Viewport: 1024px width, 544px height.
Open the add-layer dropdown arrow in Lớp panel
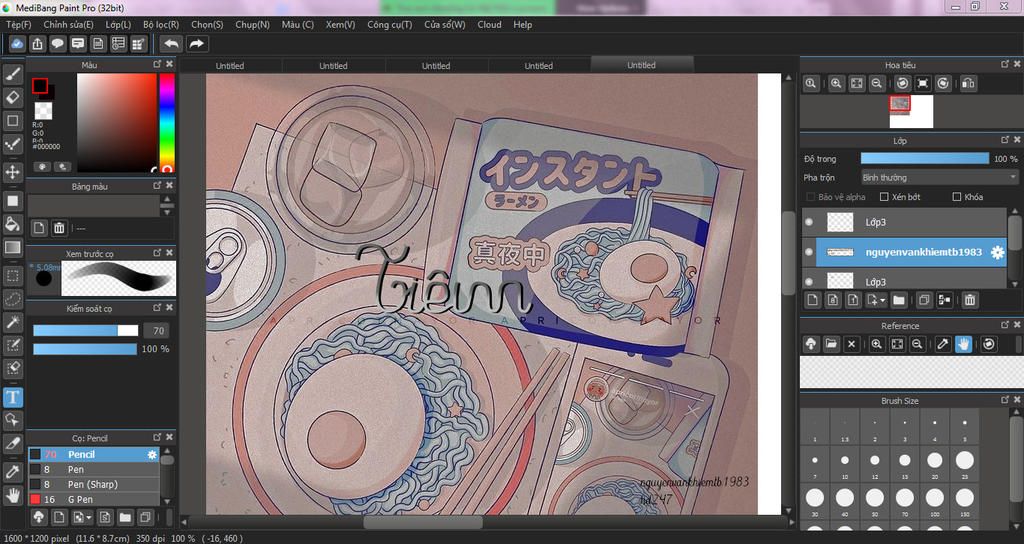tap(883, 300)
